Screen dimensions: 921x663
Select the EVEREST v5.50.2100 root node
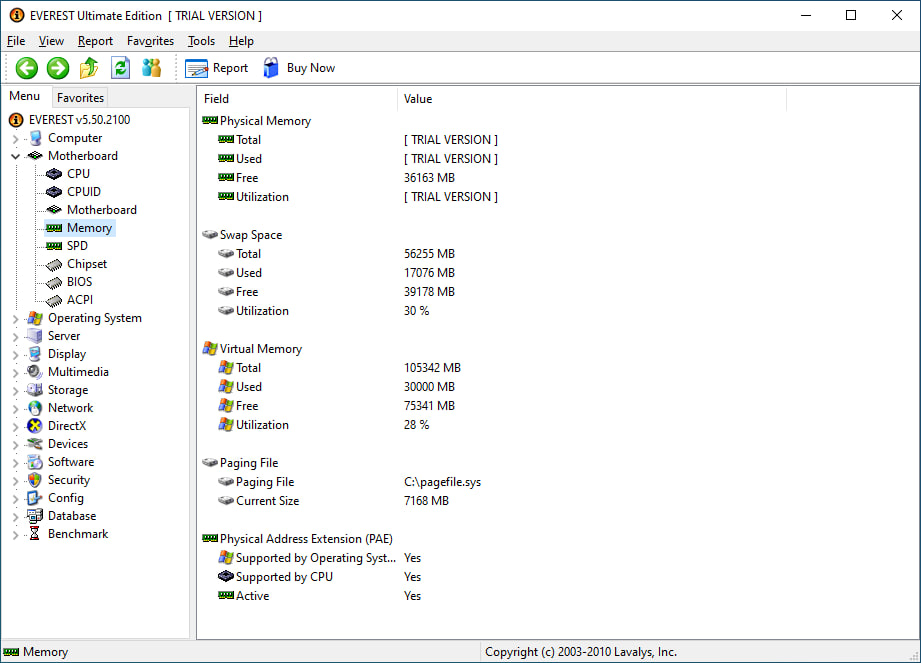pyautogui.click(x=79, y=120)
